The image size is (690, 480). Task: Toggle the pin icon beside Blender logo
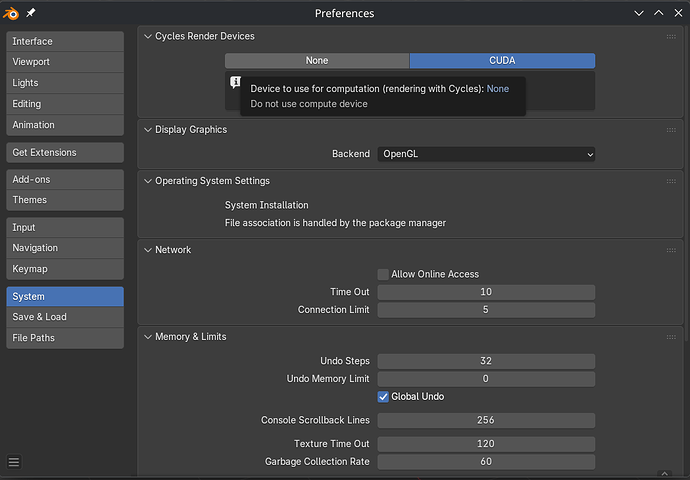coord(31,13)
